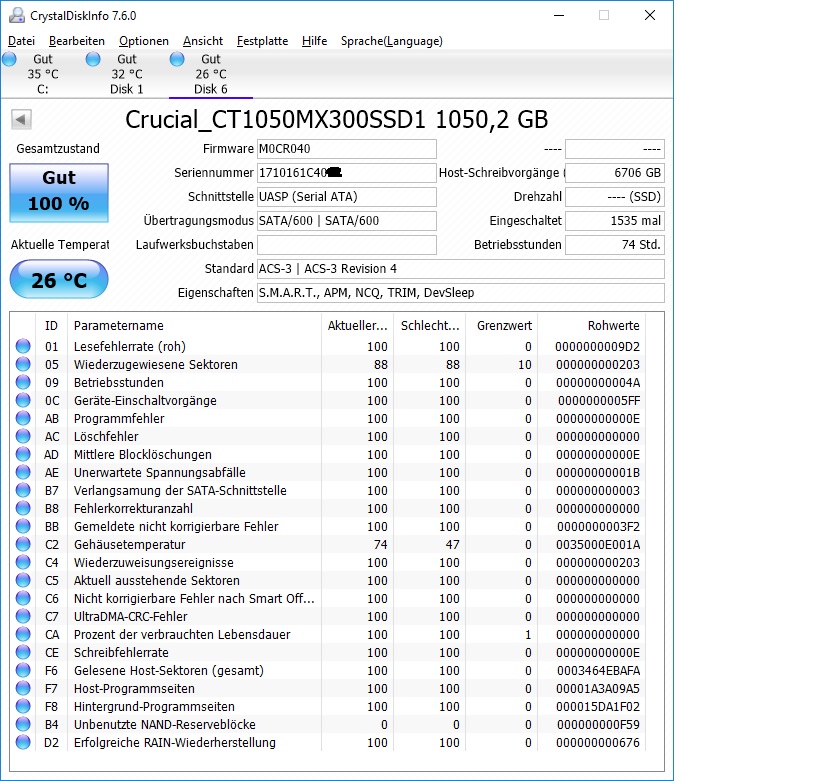Click the Grenzwert column header
The width and height of the screenshot is (826, 781).
coord(502,325)
